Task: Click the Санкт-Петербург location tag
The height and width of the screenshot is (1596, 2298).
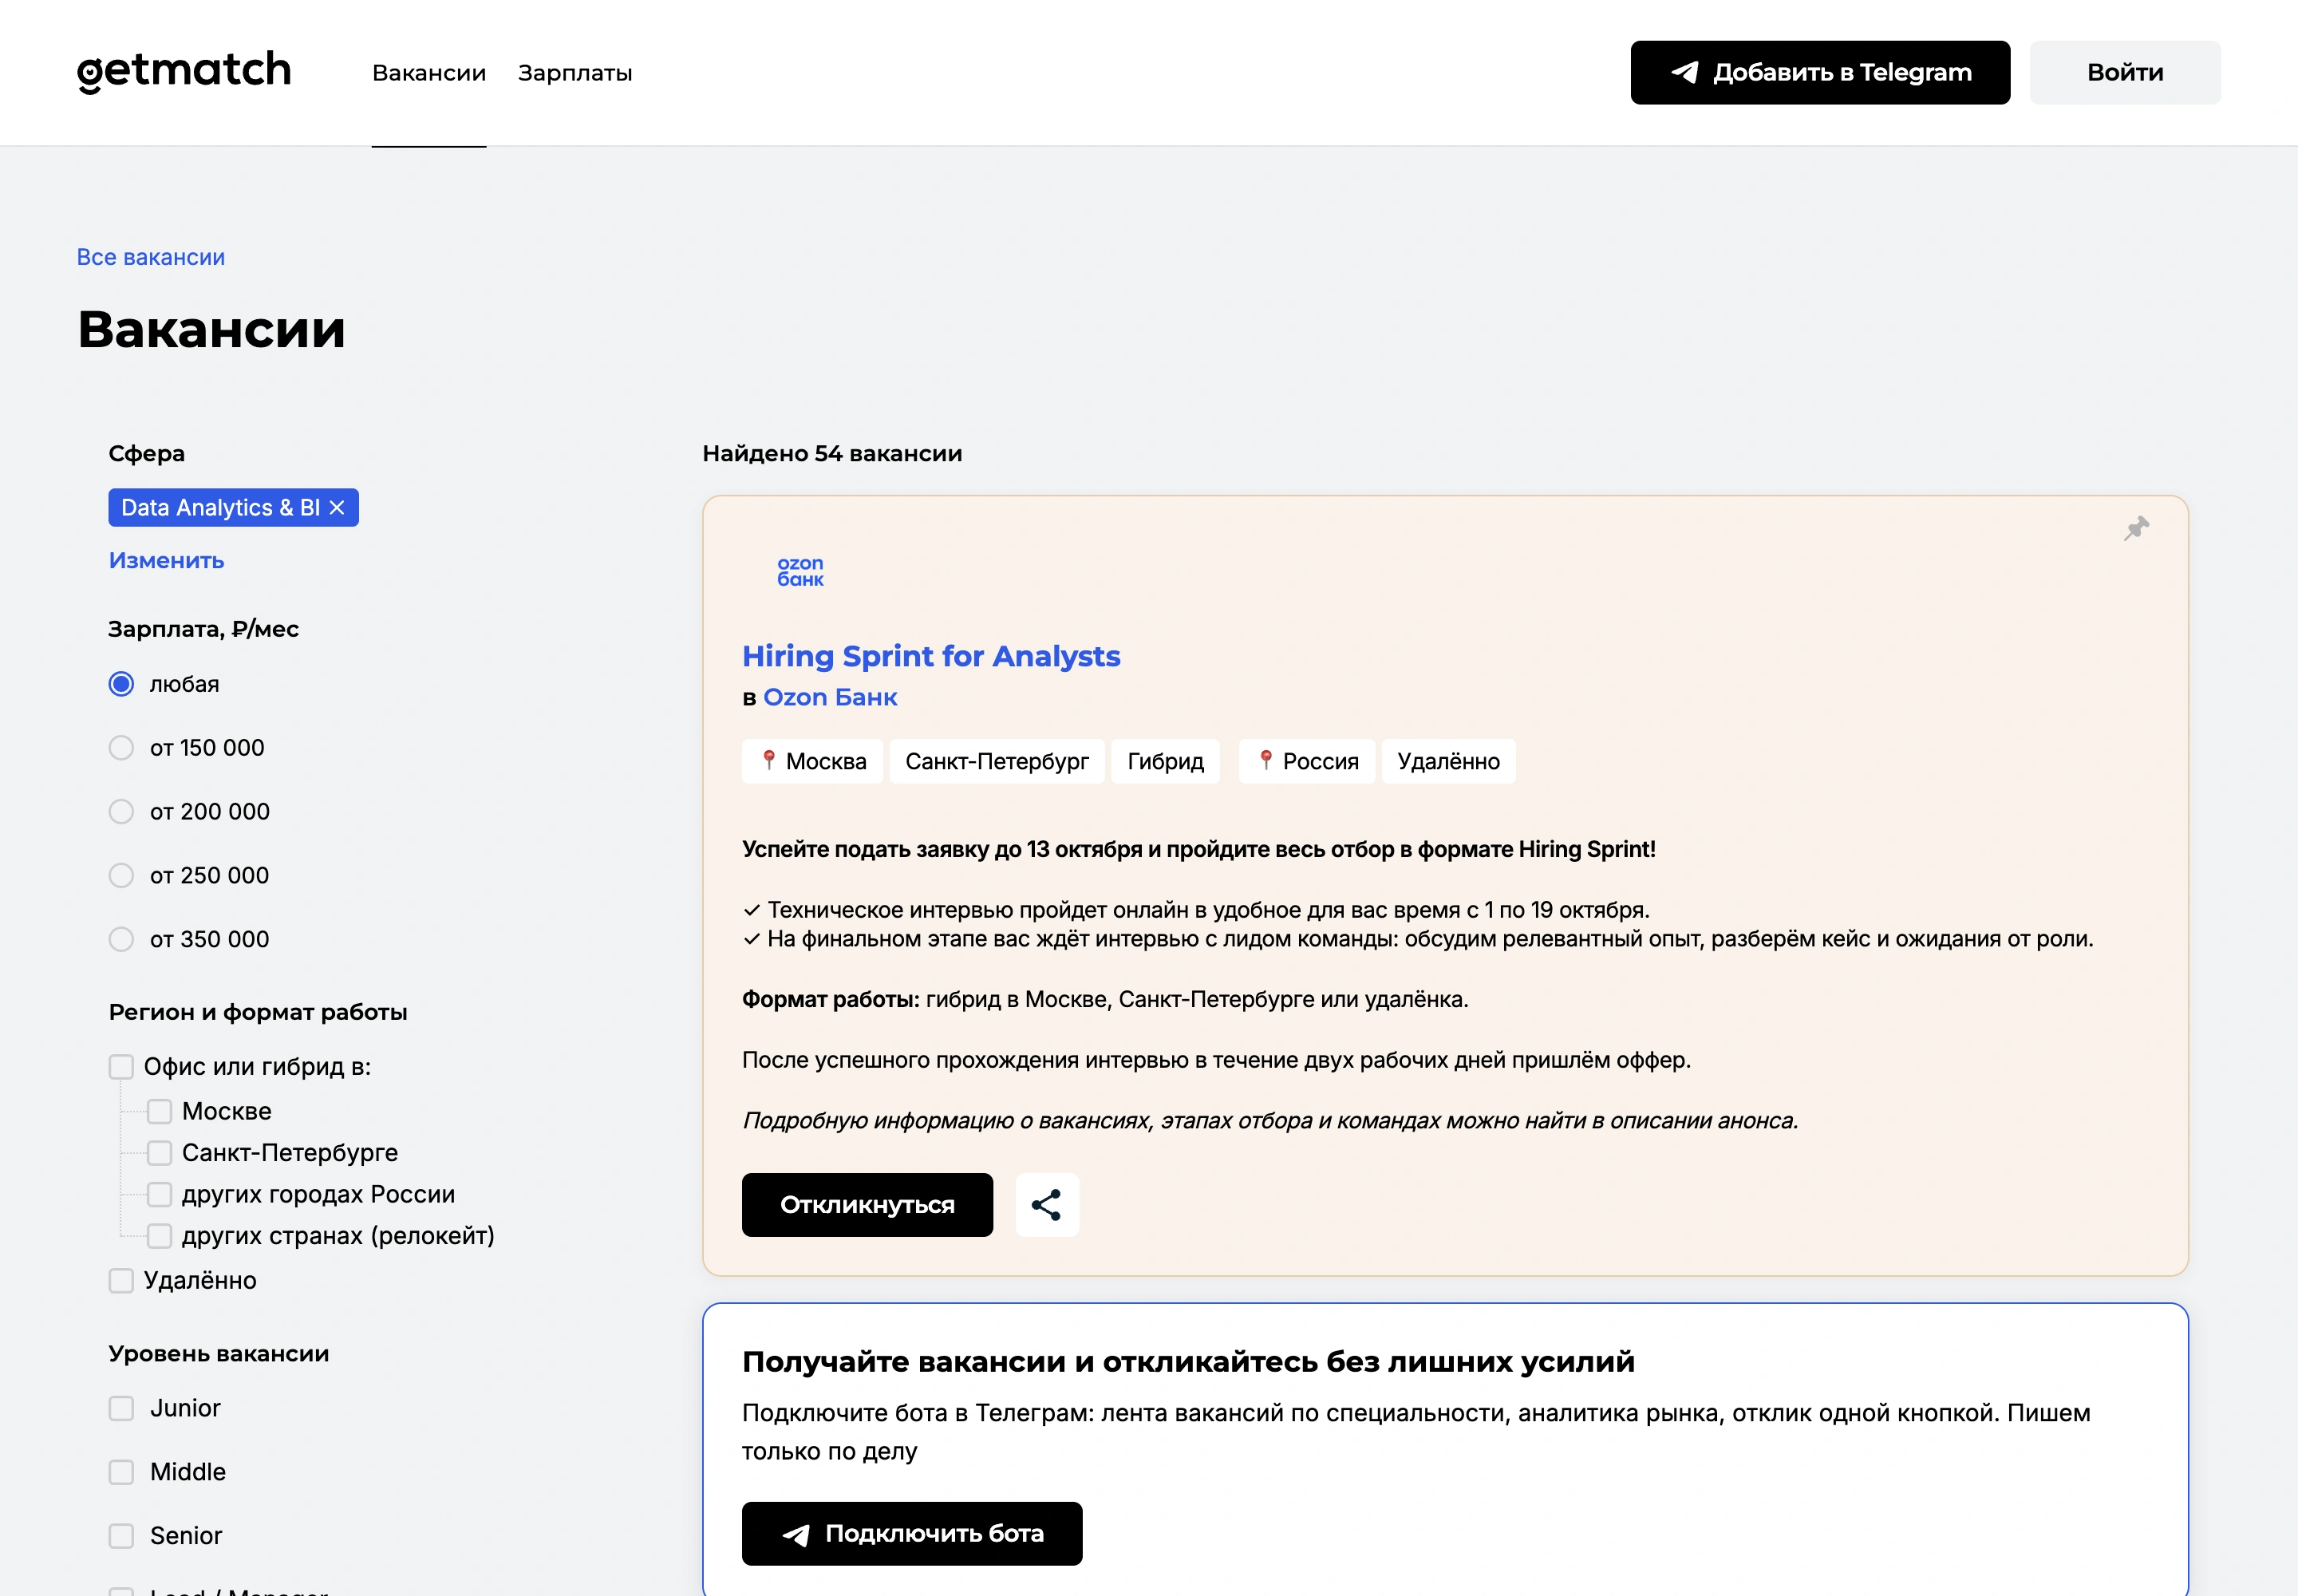Action: click(997, 761)
